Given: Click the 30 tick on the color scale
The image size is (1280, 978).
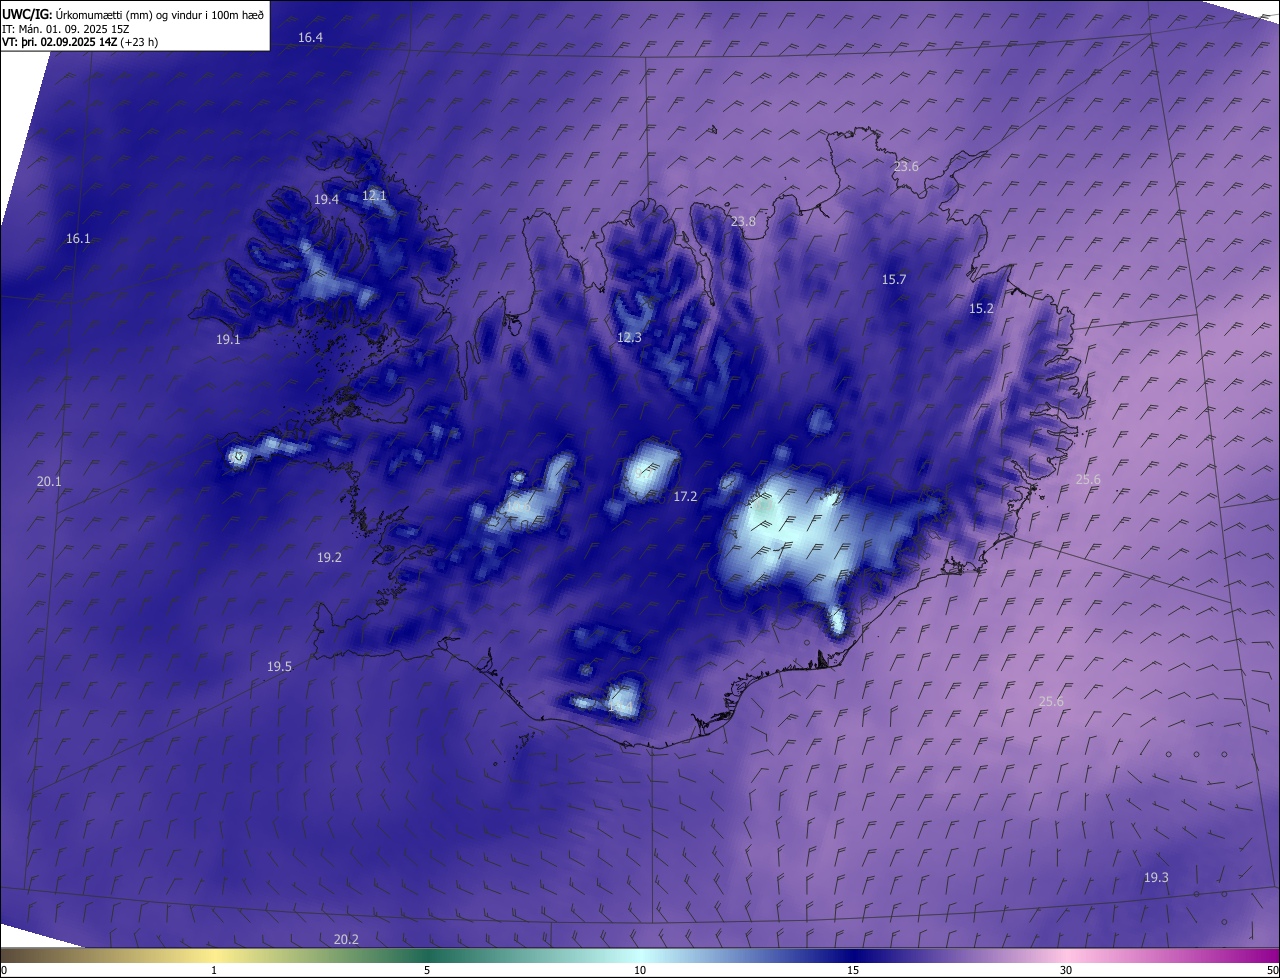Looking at the screenshot, I should (x=1066, y=970).
